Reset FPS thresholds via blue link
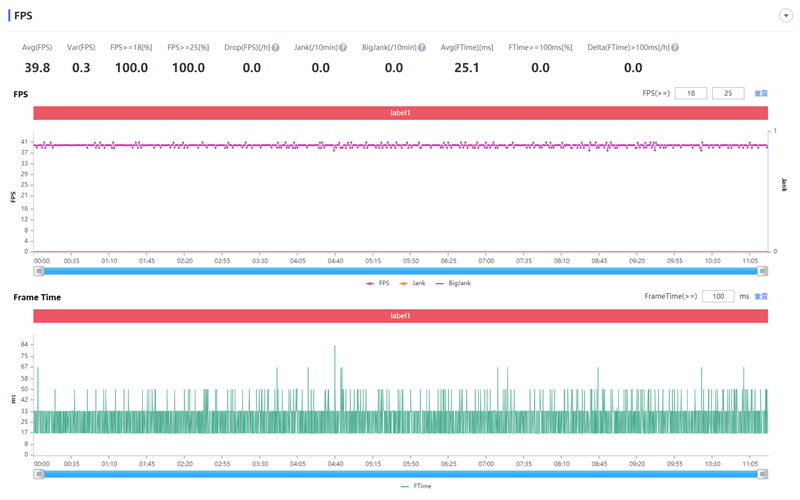This screenshot has height=500, width=800. pyautogui.click(x=761, y=93)
